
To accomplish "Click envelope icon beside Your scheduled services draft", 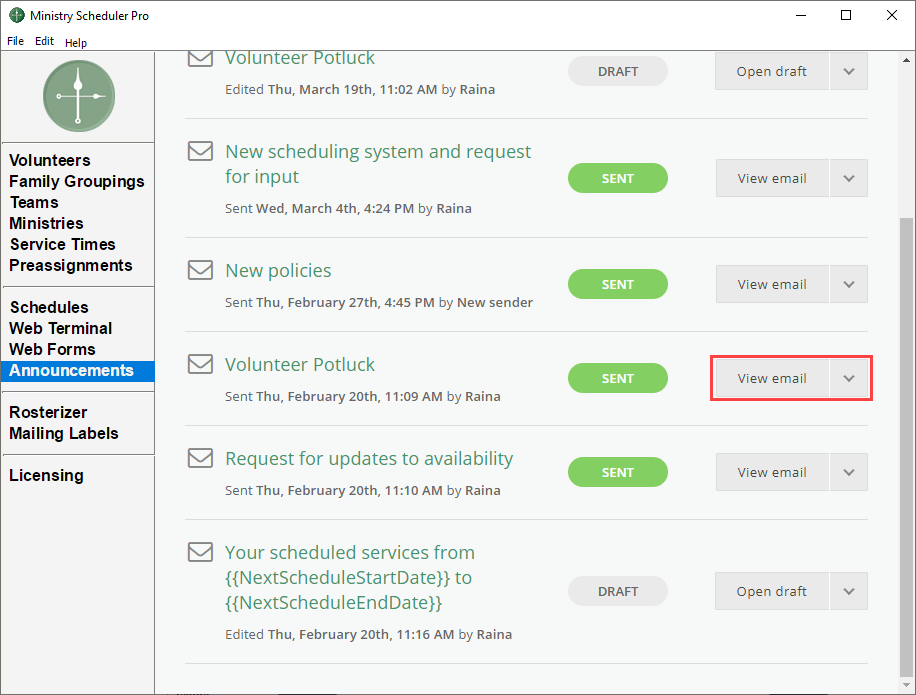I will [x=201, y=552].
